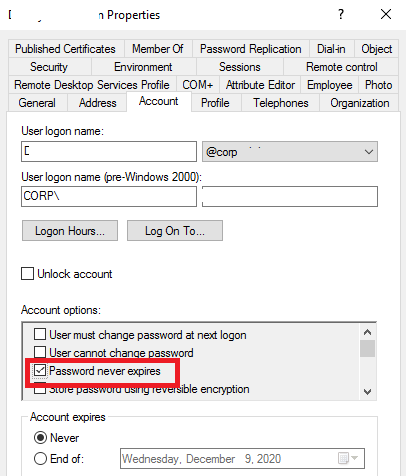Viewport: 406px width, 476px height.
Task: Select the End of expiry option
Action: [x=40, y=459]
